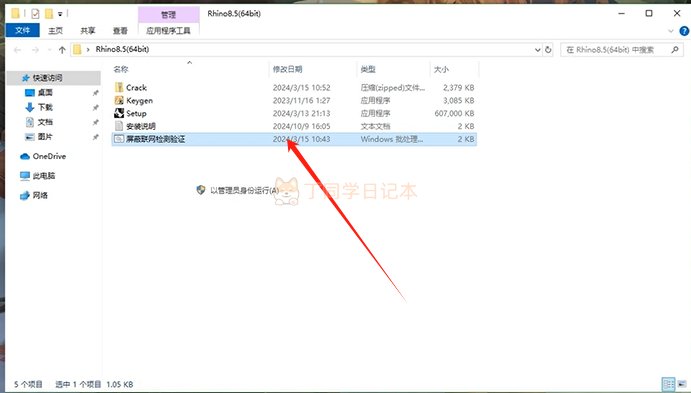691x393 pixels.
Task: Select the Setup application icon
Action: tap(119, 113)
